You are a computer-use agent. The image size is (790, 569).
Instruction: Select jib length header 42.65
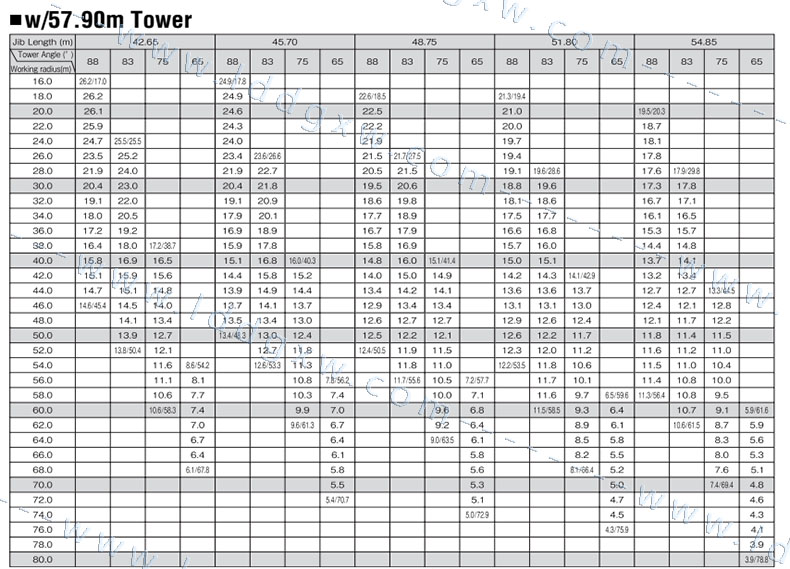pos(145,42)
